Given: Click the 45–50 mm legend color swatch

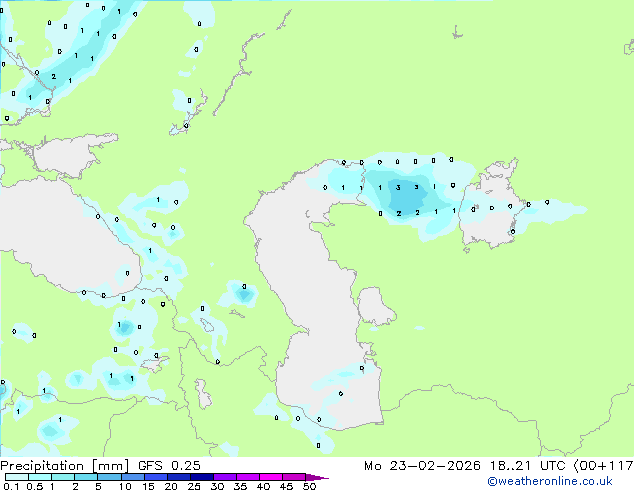Looking at the screenshot, I should 294,477.
